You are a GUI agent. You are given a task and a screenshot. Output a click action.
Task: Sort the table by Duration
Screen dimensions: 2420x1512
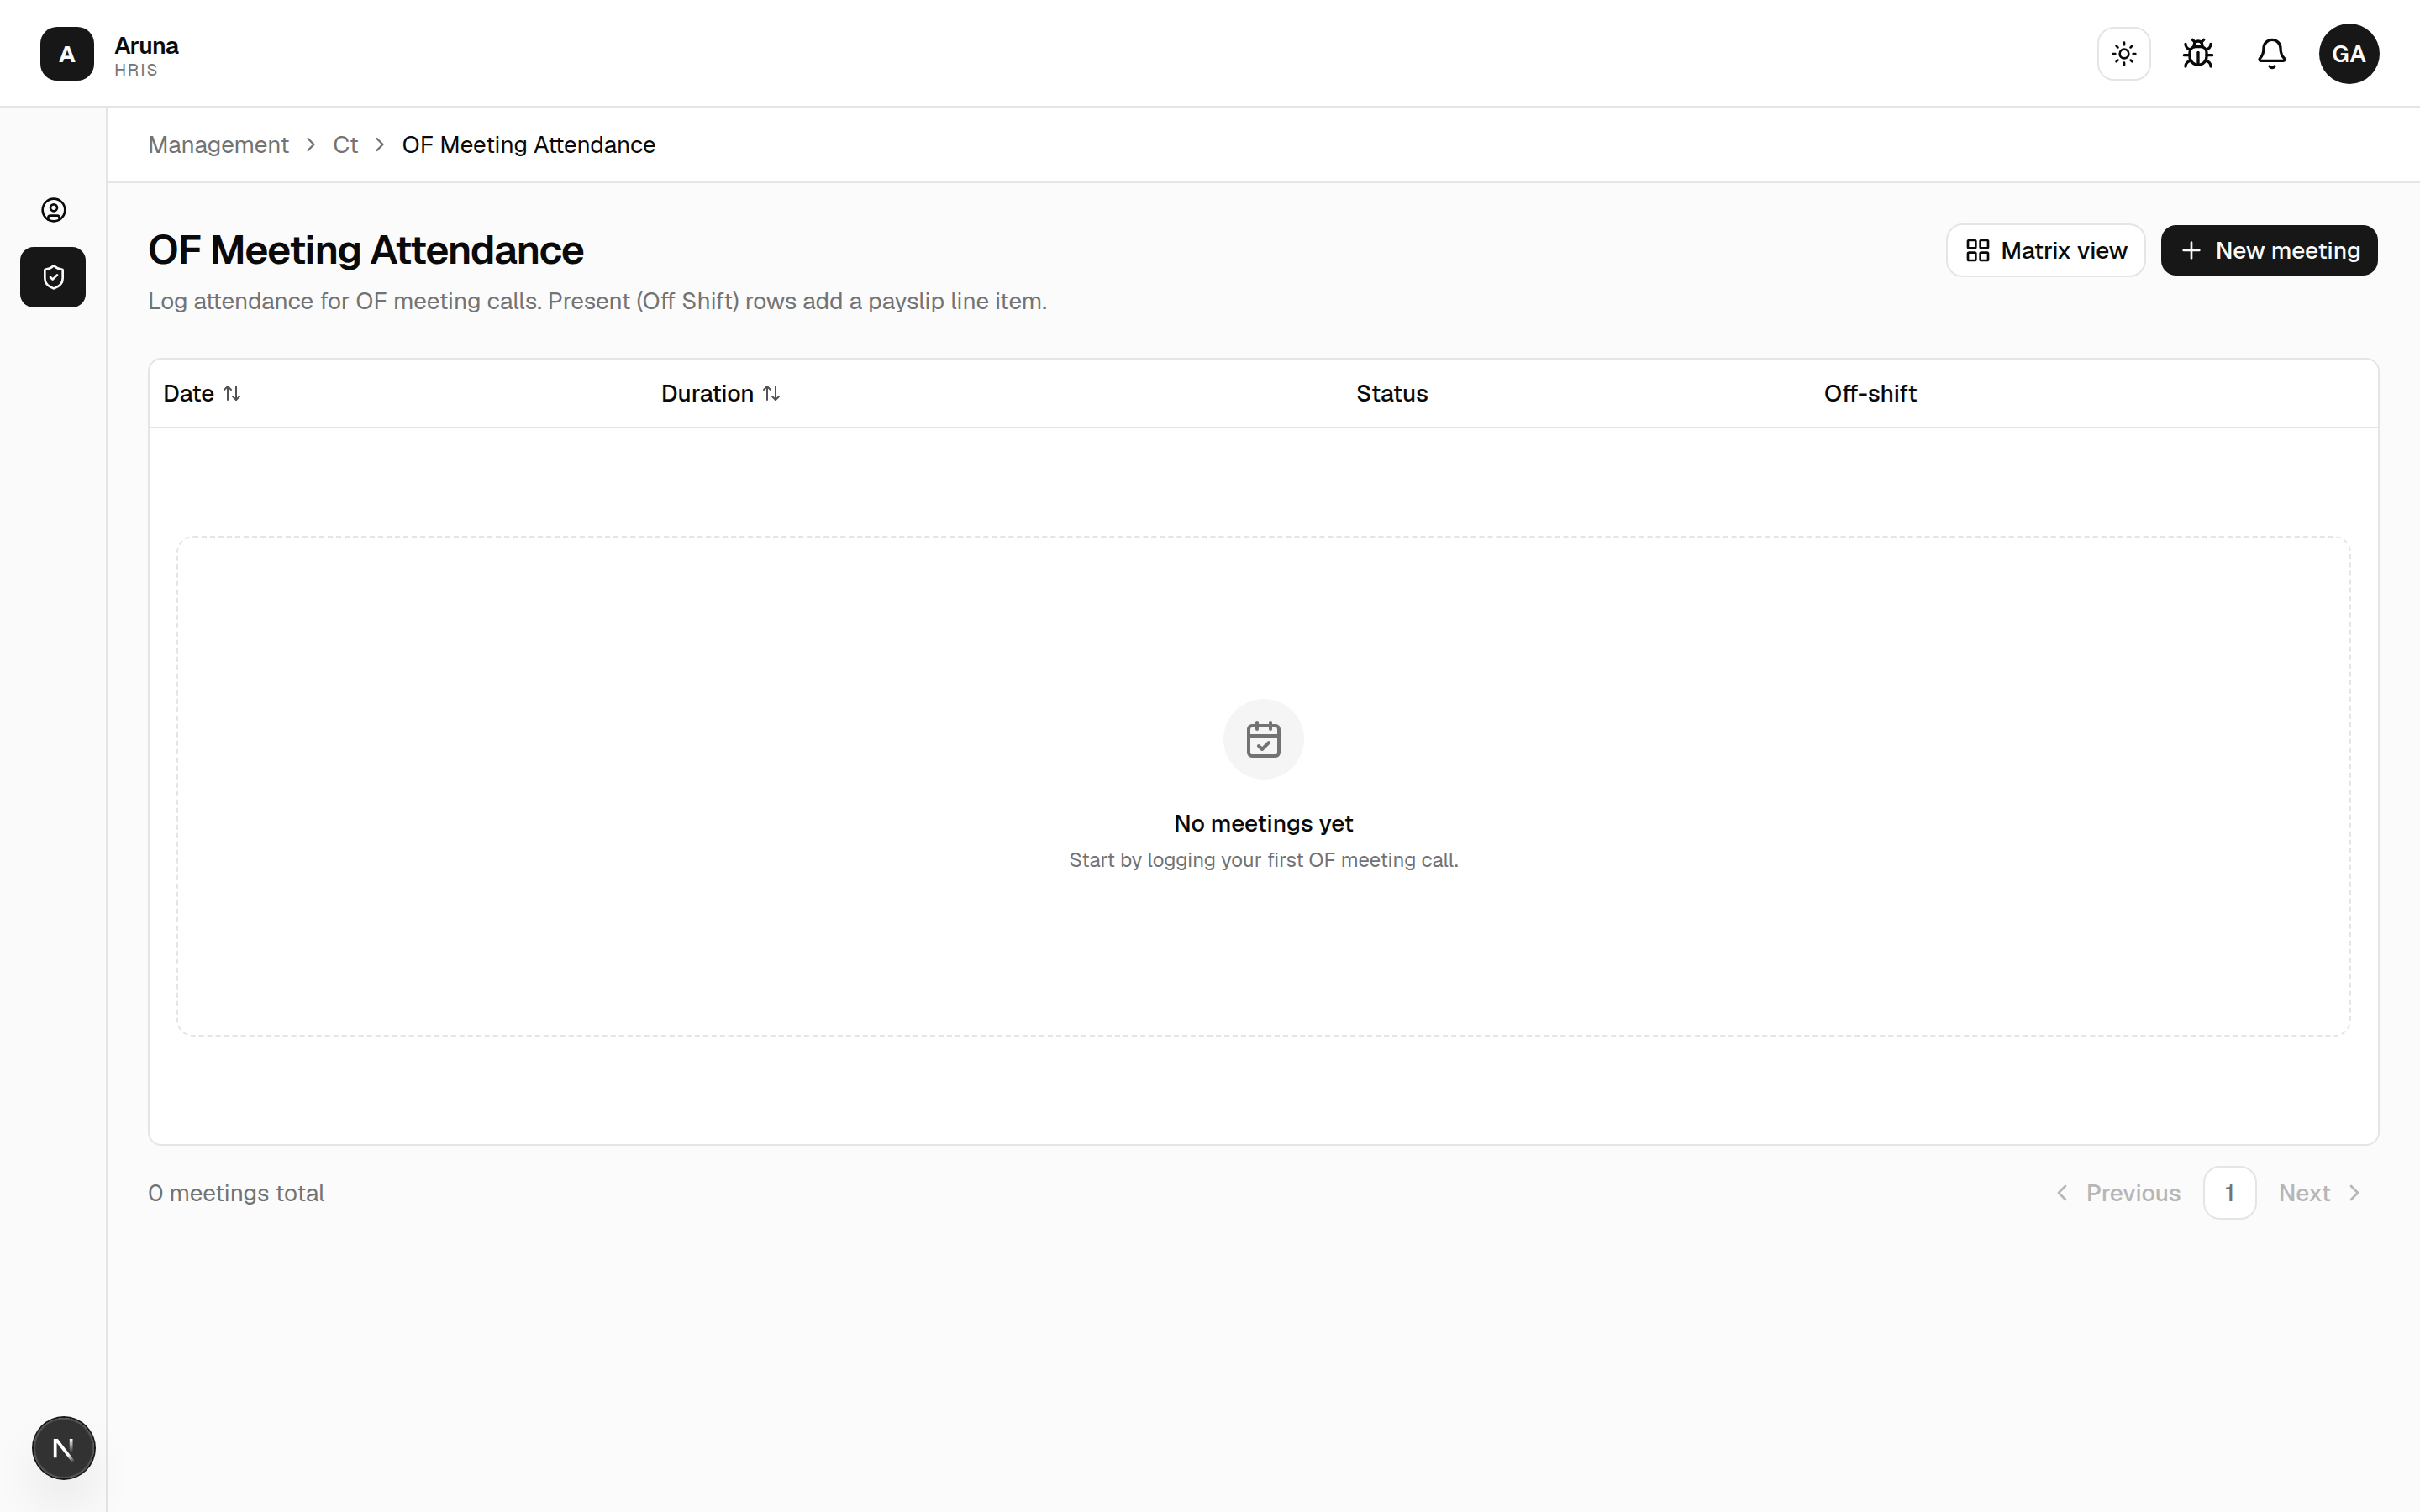pyautogui.click(x=720, y=394)
